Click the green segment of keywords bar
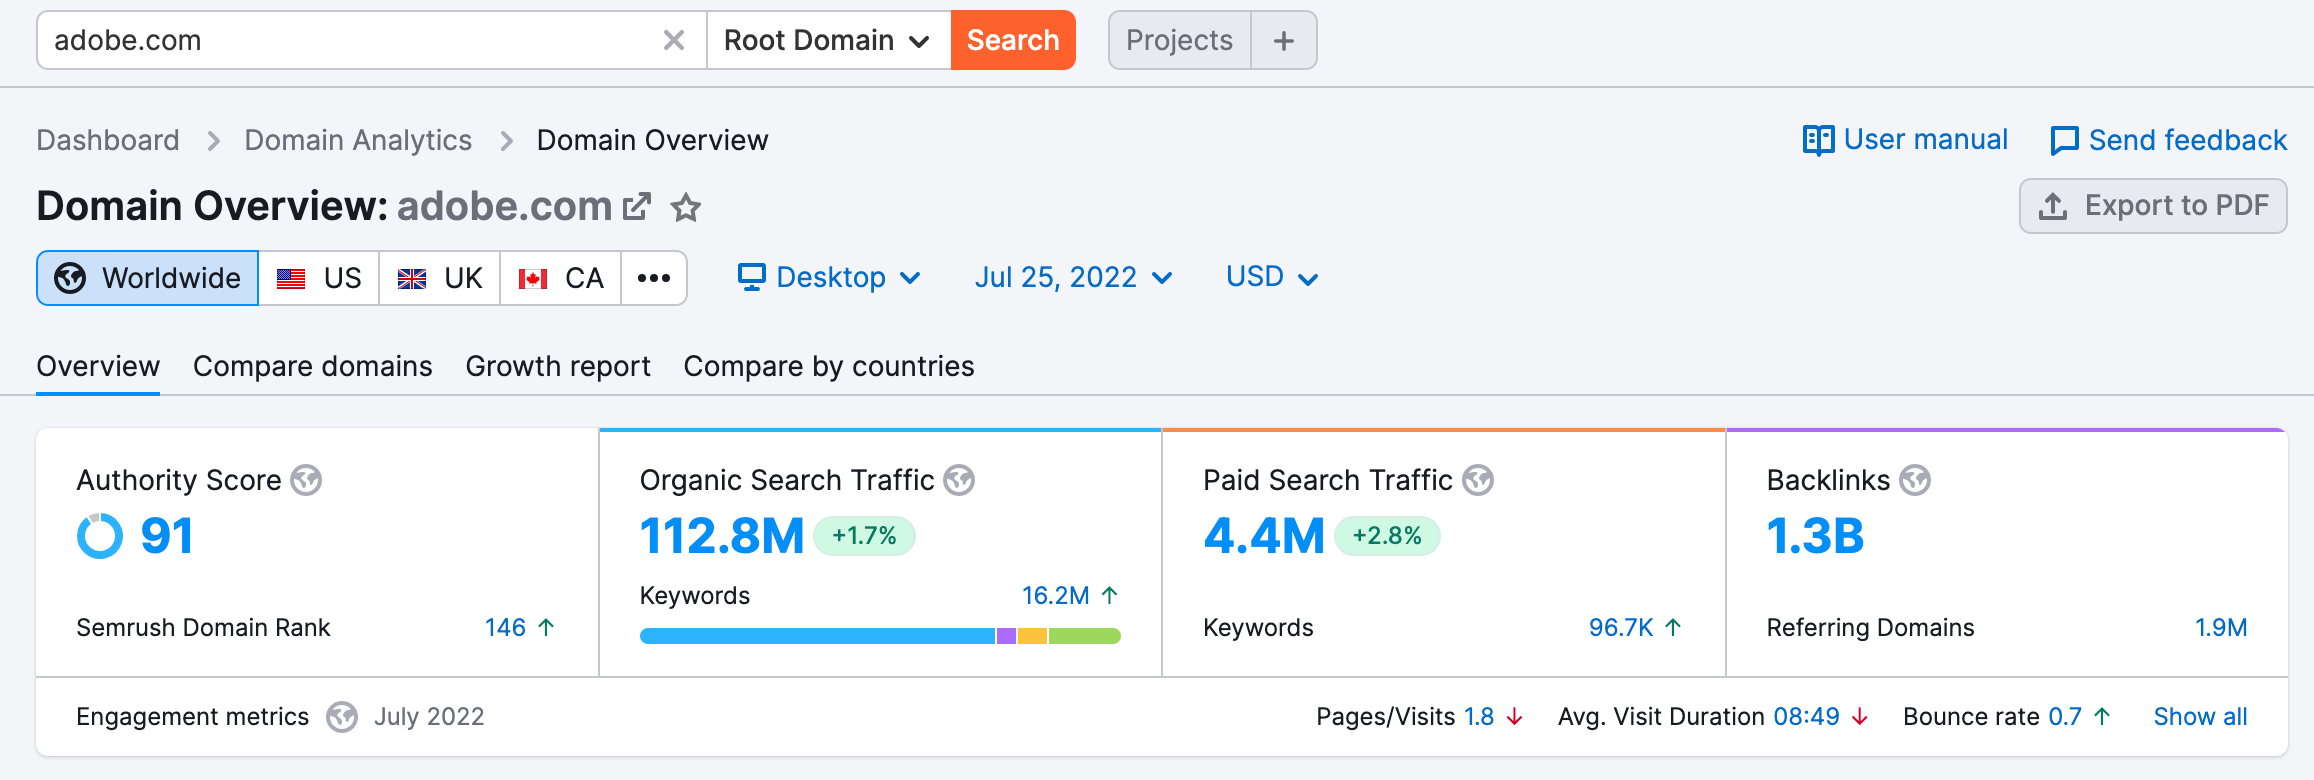 coord(1085,636)
